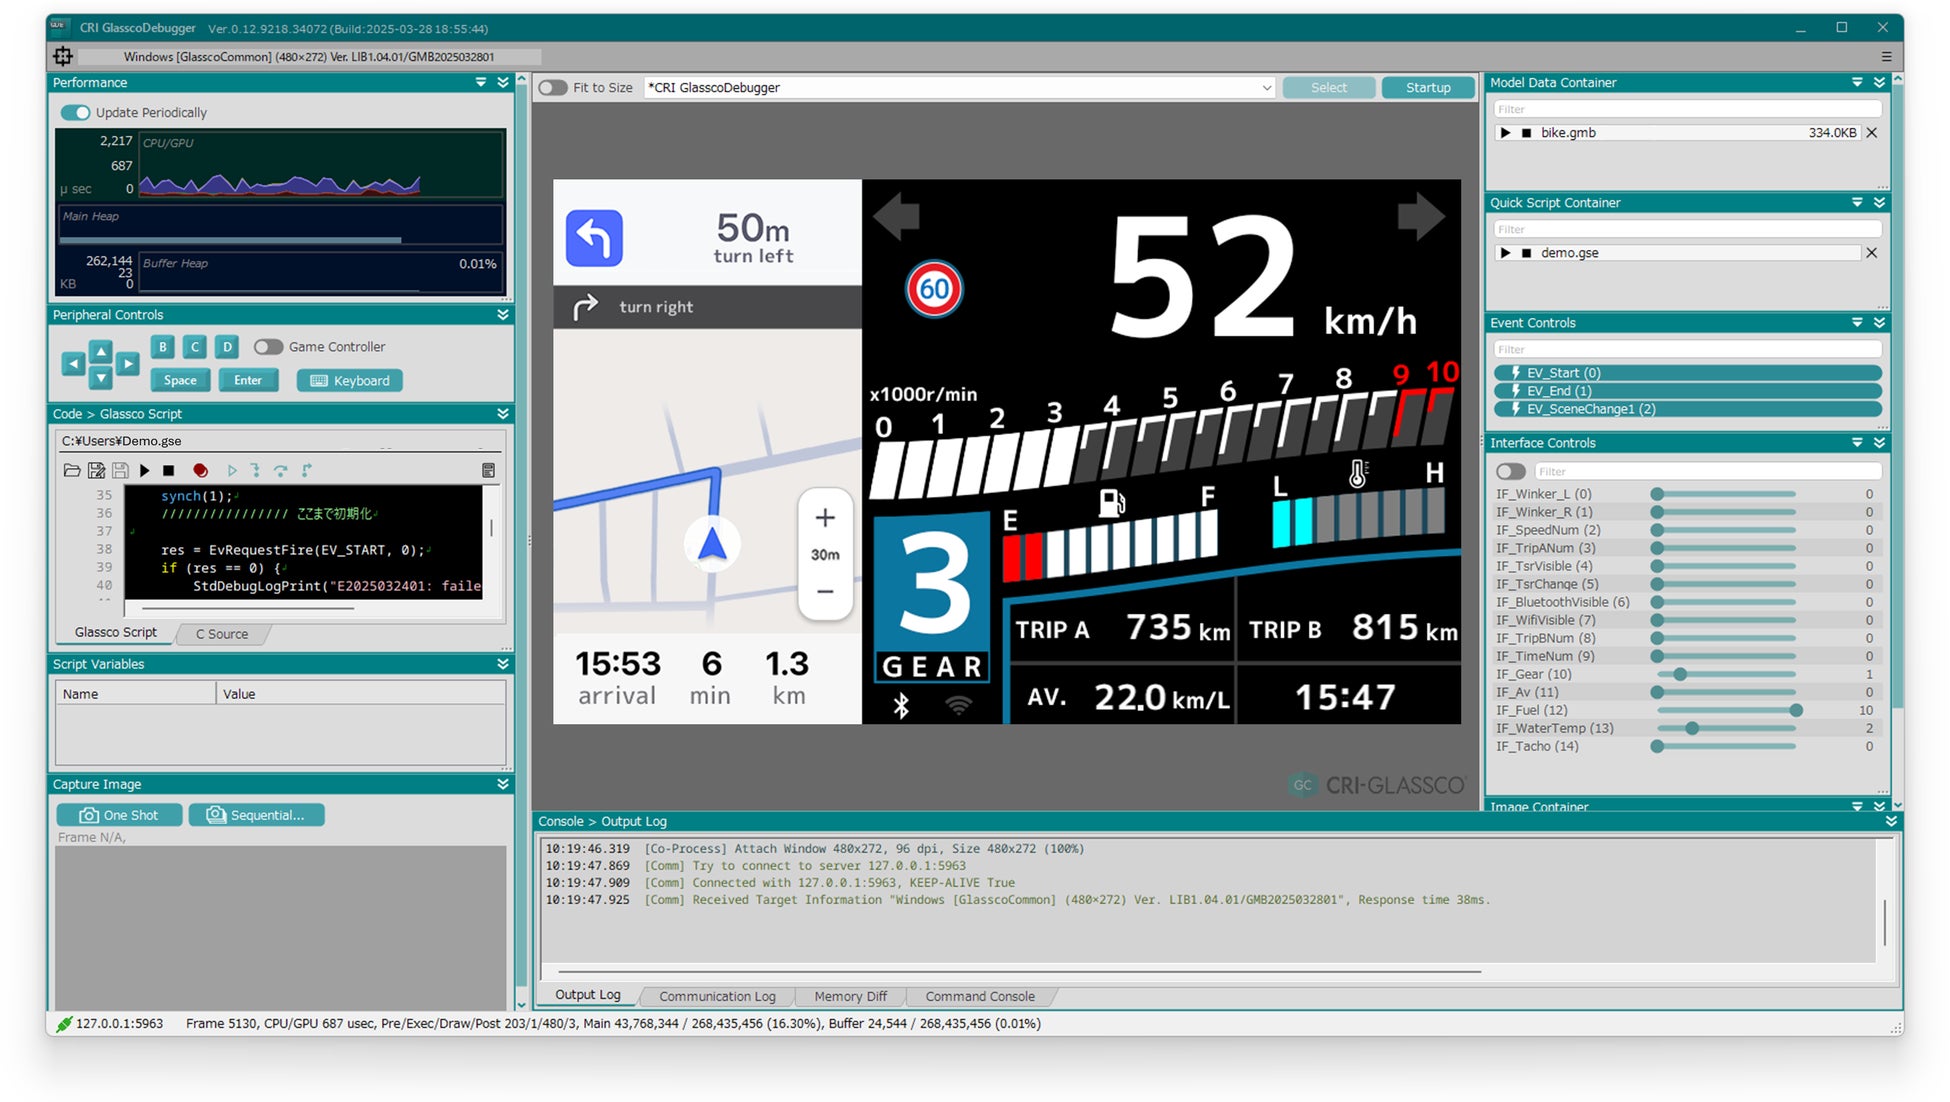This screenshot has width=1950, height=1102.
Task: Click the target icon below the title bar
Action: tap(63, 57)
